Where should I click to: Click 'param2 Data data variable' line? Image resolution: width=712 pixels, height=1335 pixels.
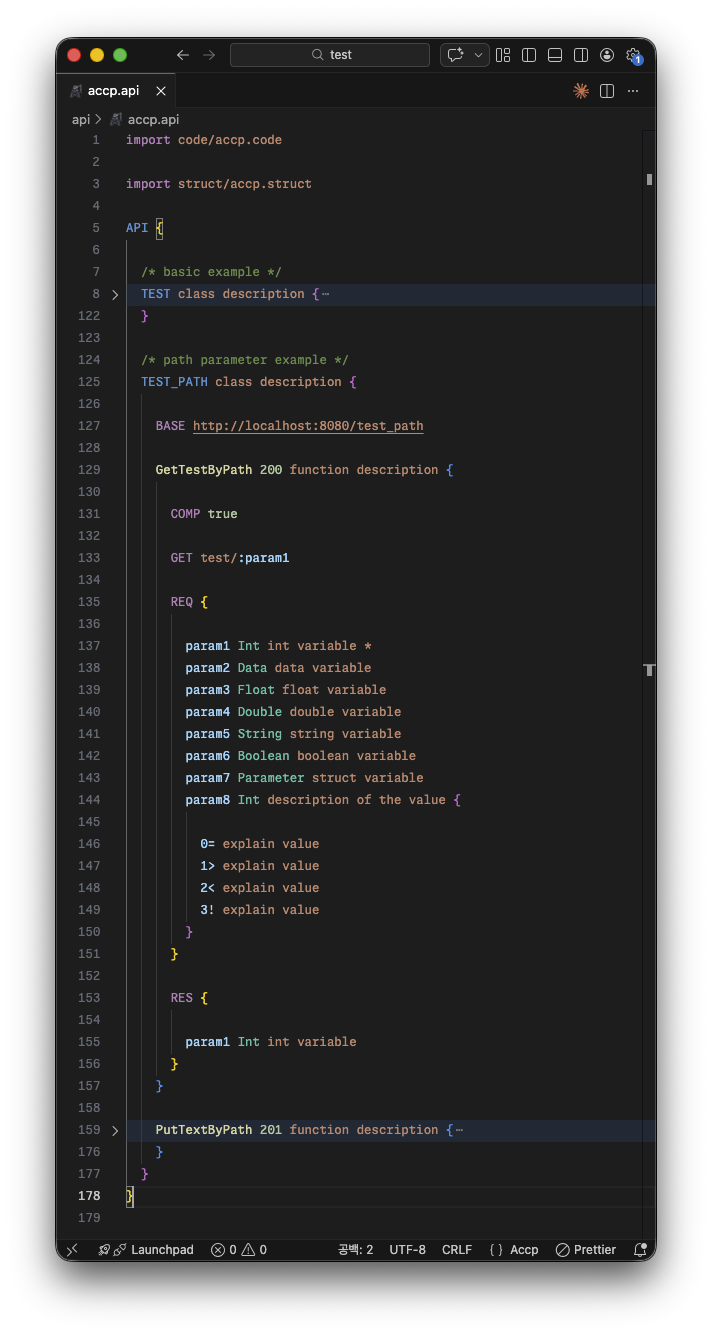(278, 668)
